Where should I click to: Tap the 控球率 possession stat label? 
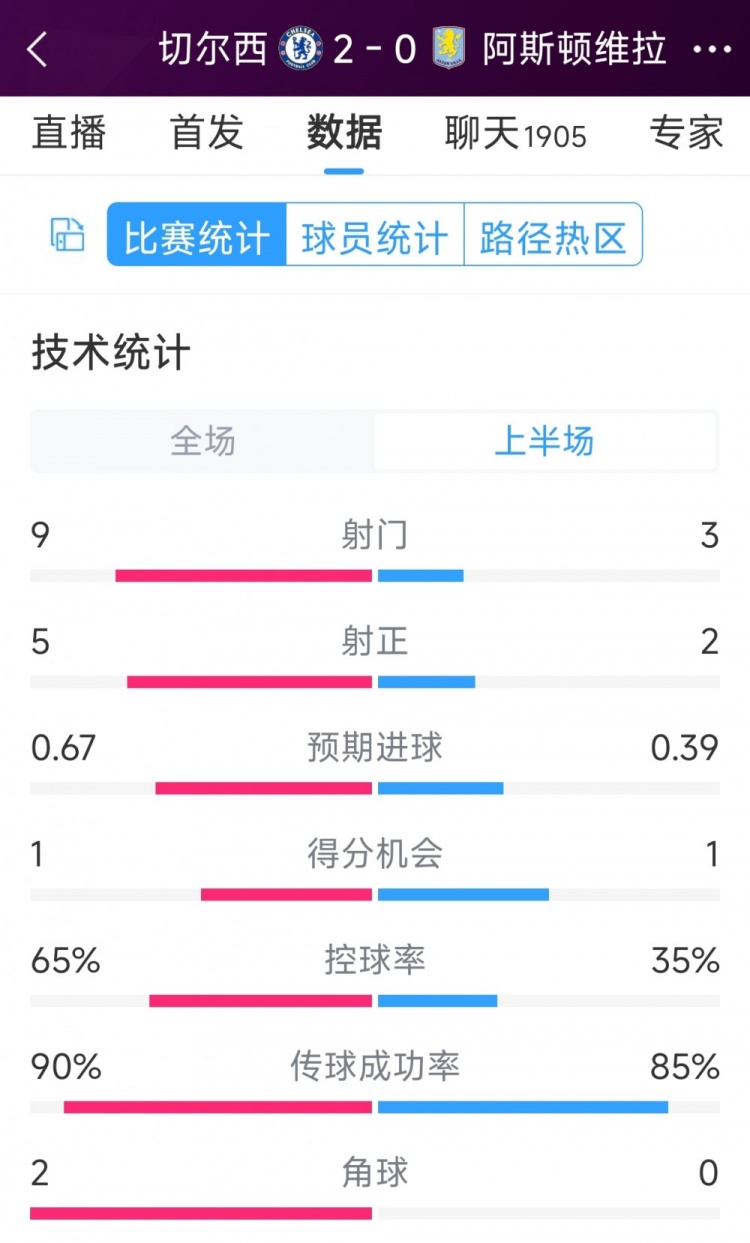(x=375, y=960)
